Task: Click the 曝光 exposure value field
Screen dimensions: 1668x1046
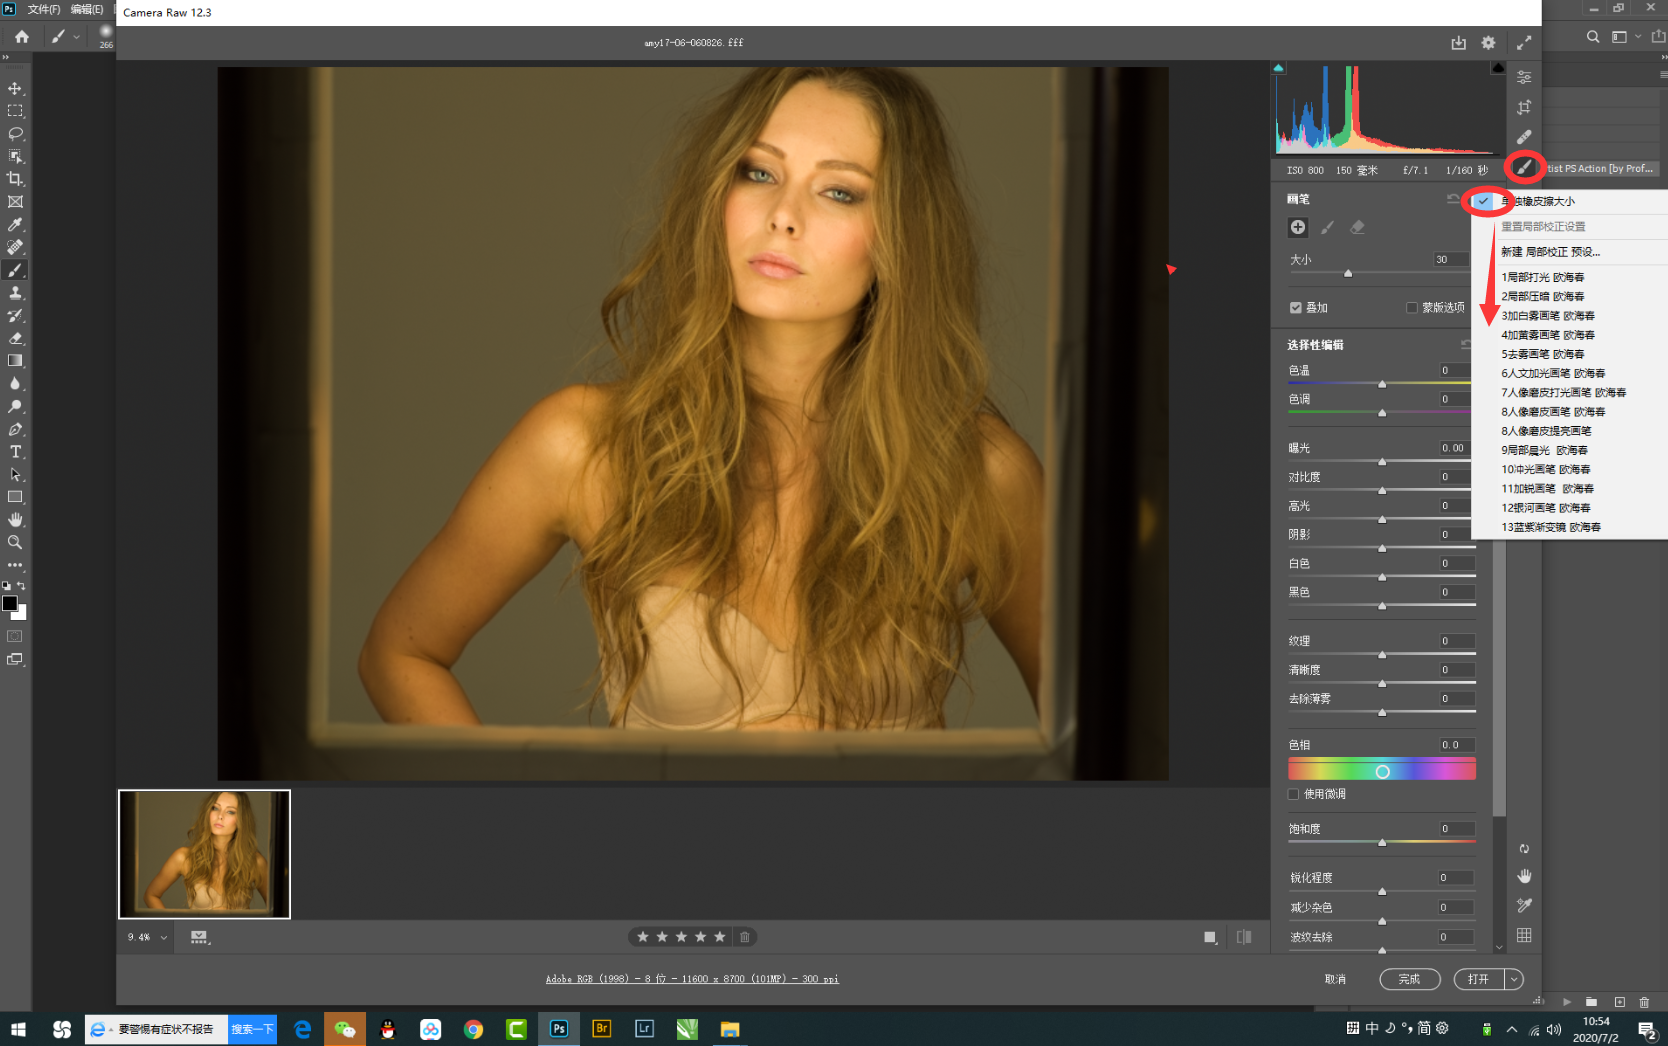Action: click(1457, 448)
